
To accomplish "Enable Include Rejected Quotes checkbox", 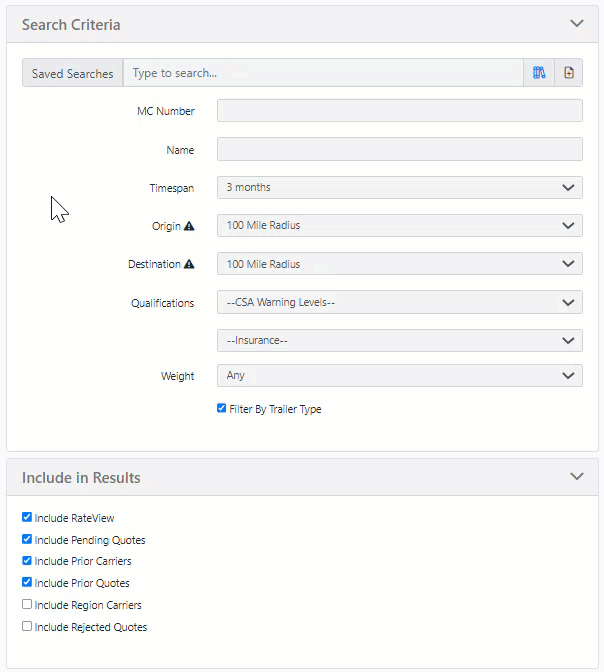I will [27, 626].
